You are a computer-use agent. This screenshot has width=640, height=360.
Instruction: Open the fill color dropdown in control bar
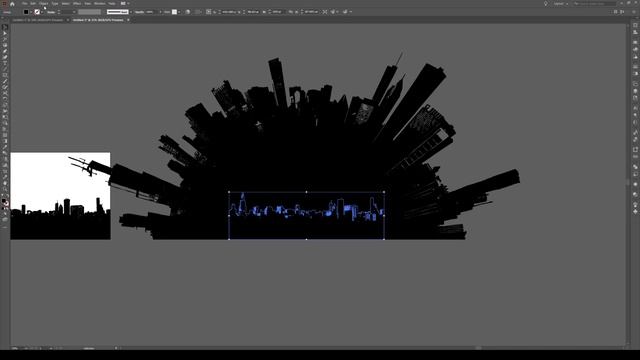(31, 12)
